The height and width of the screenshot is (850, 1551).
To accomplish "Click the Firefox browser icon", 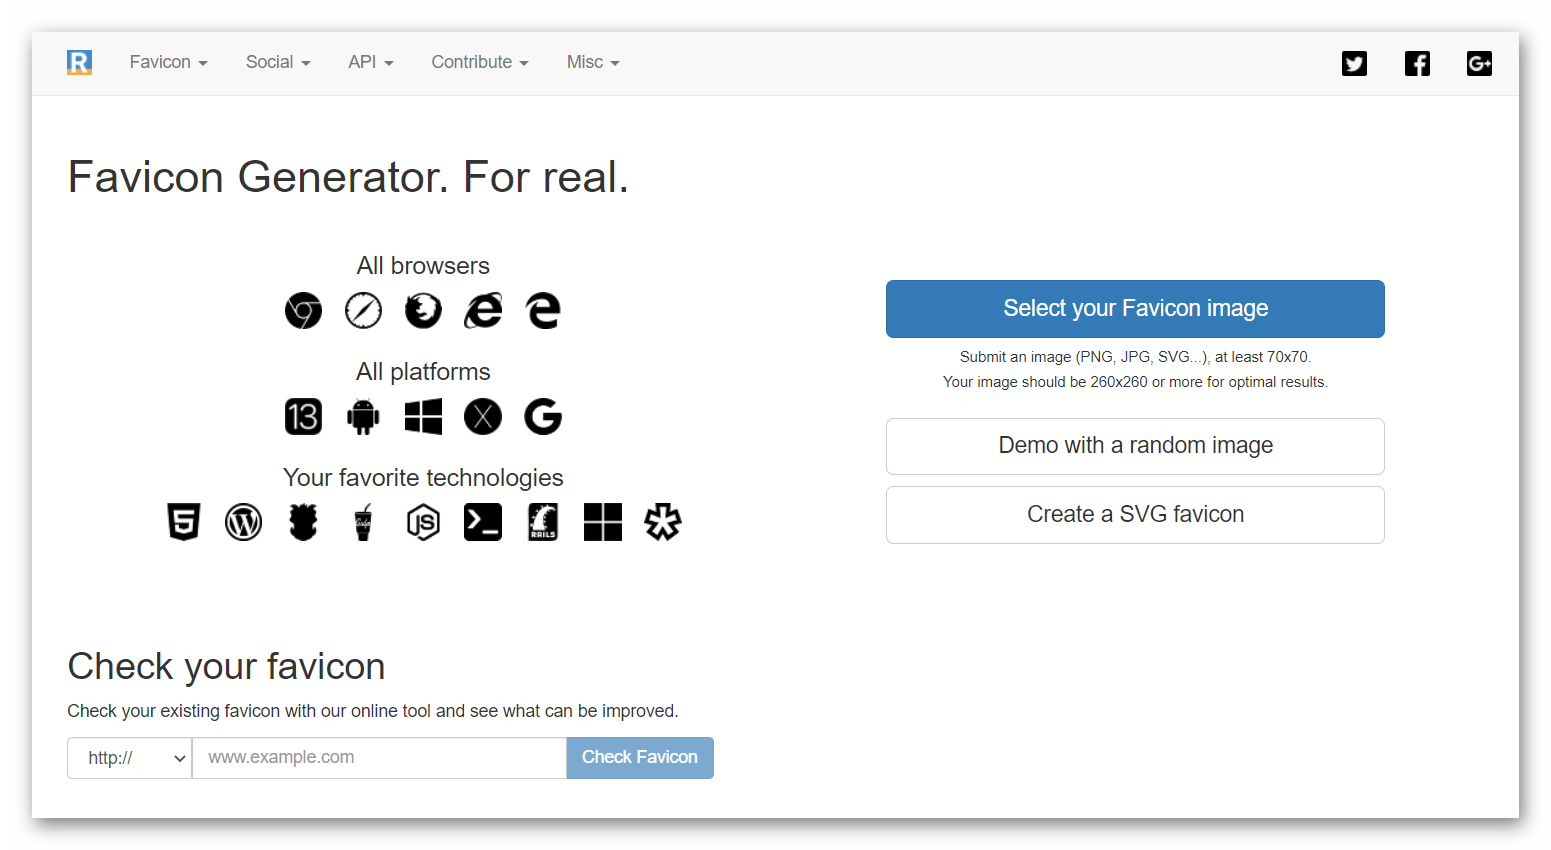I will point(423,310).
